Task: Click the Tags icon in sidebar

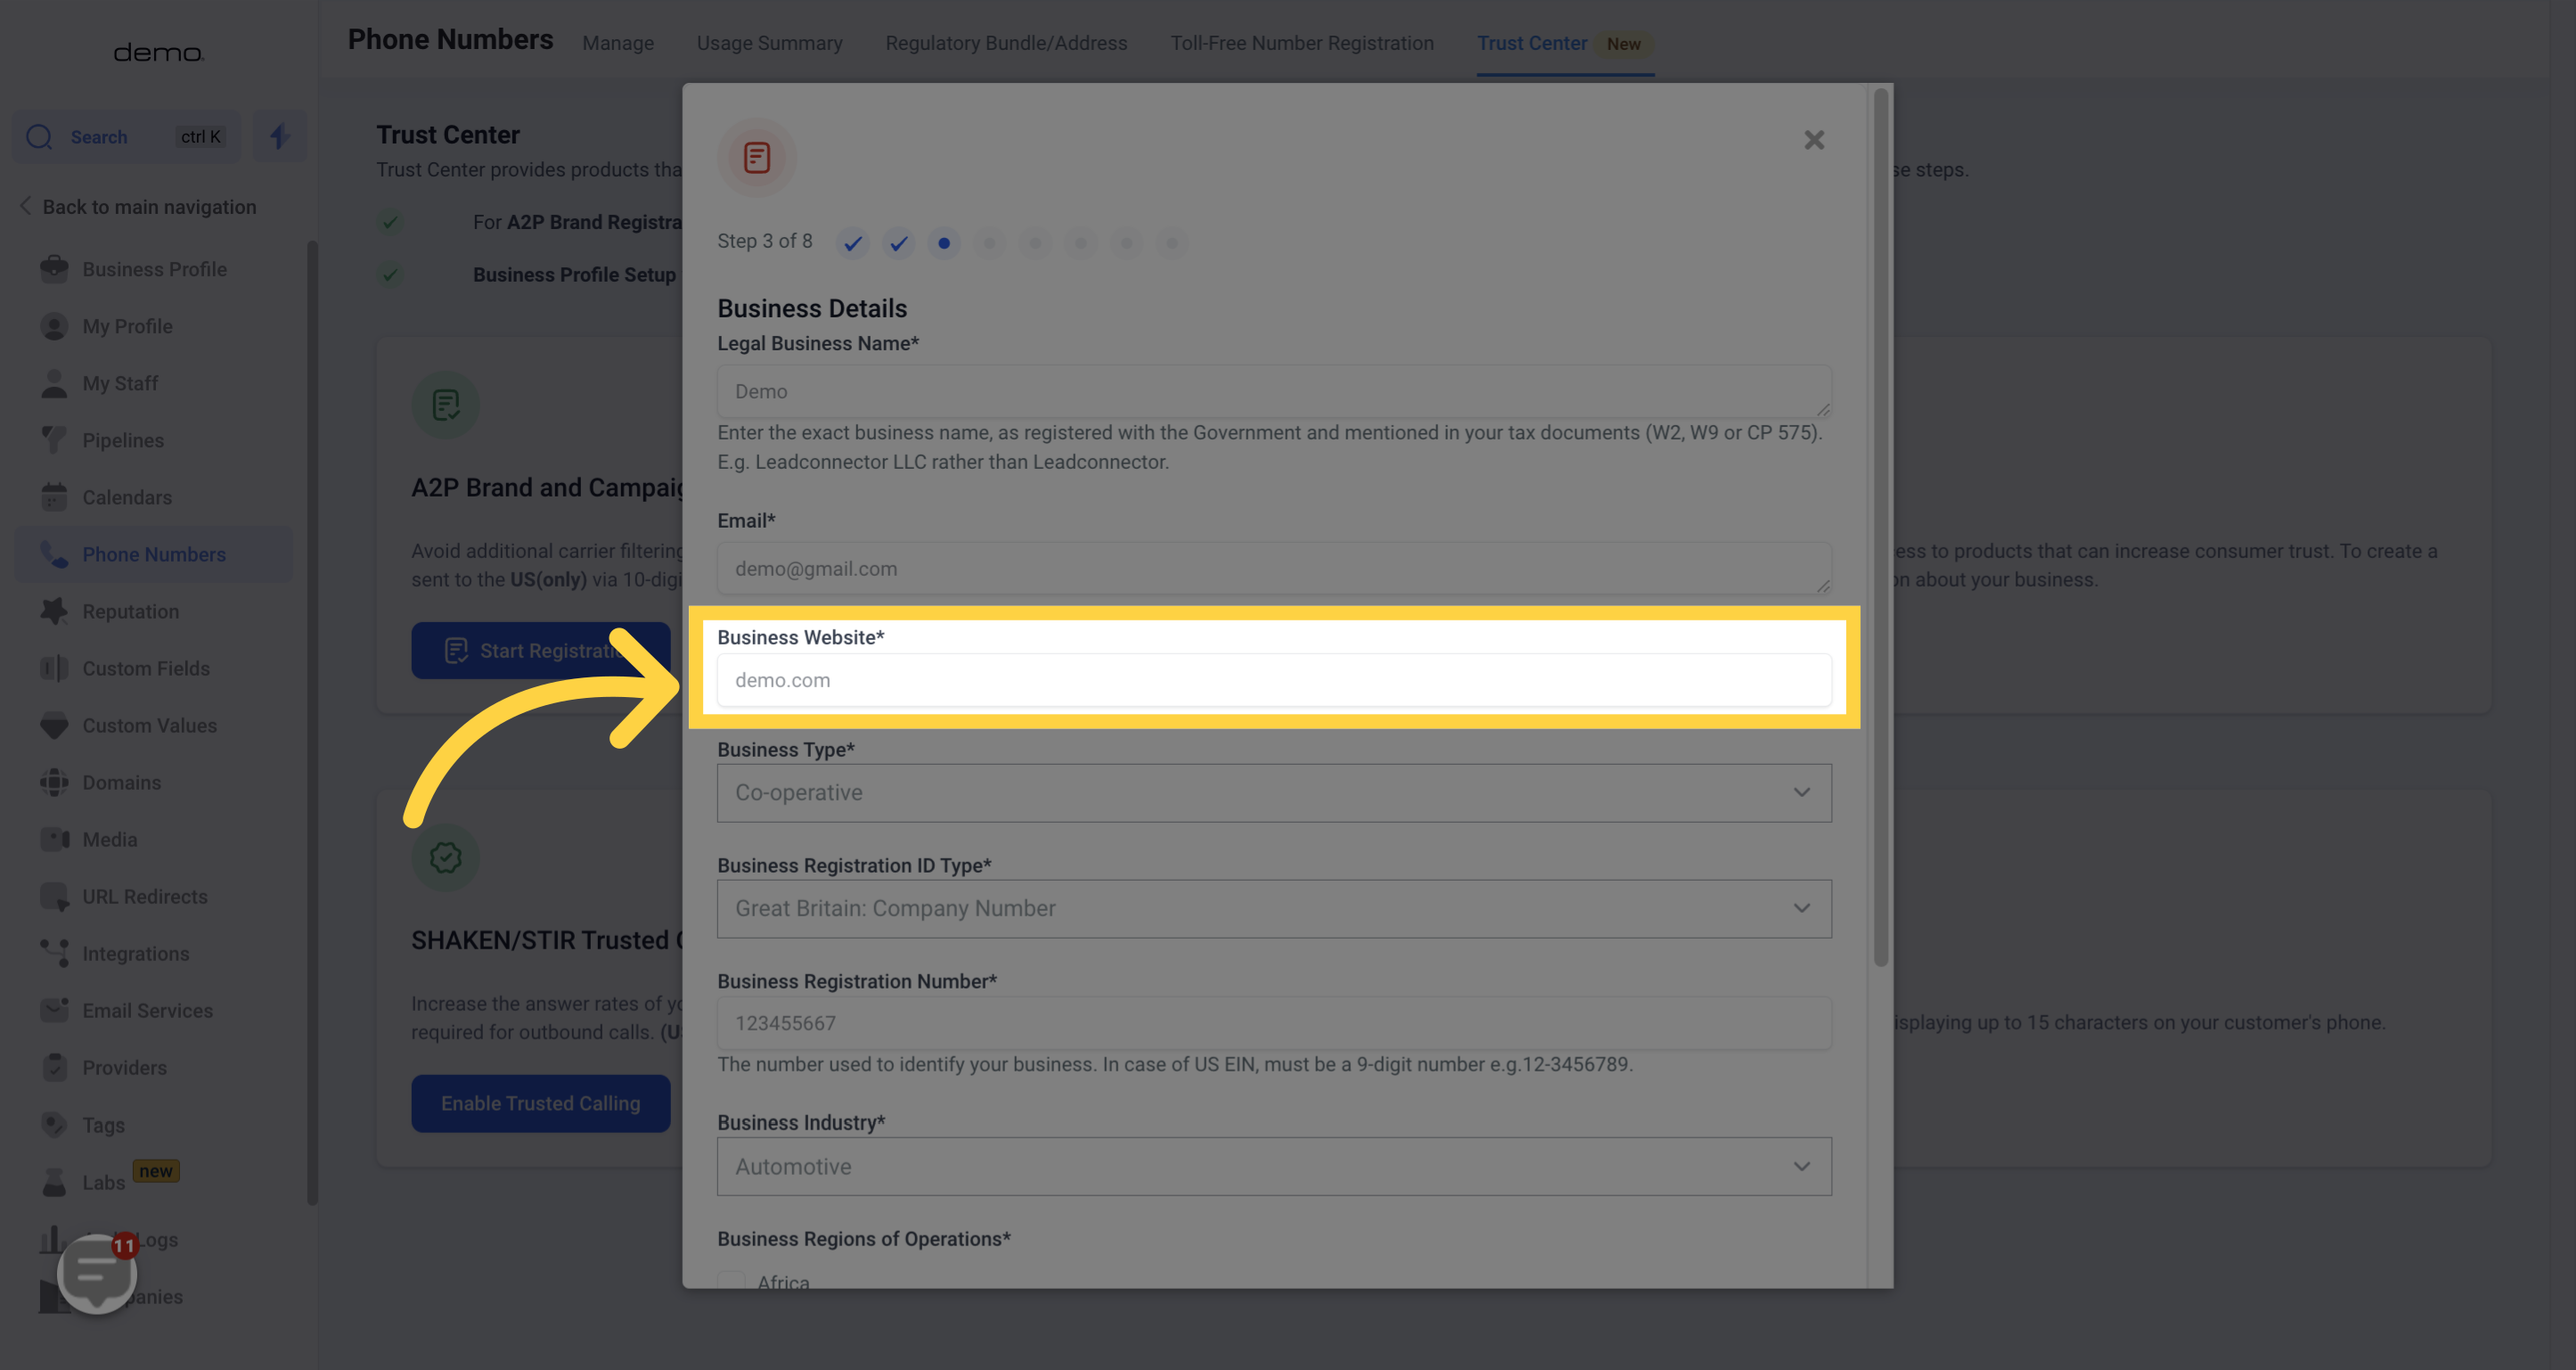Action: point(54,1124)
